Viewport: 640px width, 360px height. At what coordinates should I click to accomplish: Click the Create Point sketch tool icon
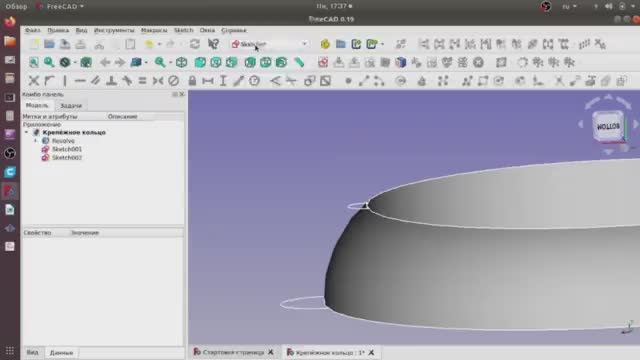click(348, 81)
